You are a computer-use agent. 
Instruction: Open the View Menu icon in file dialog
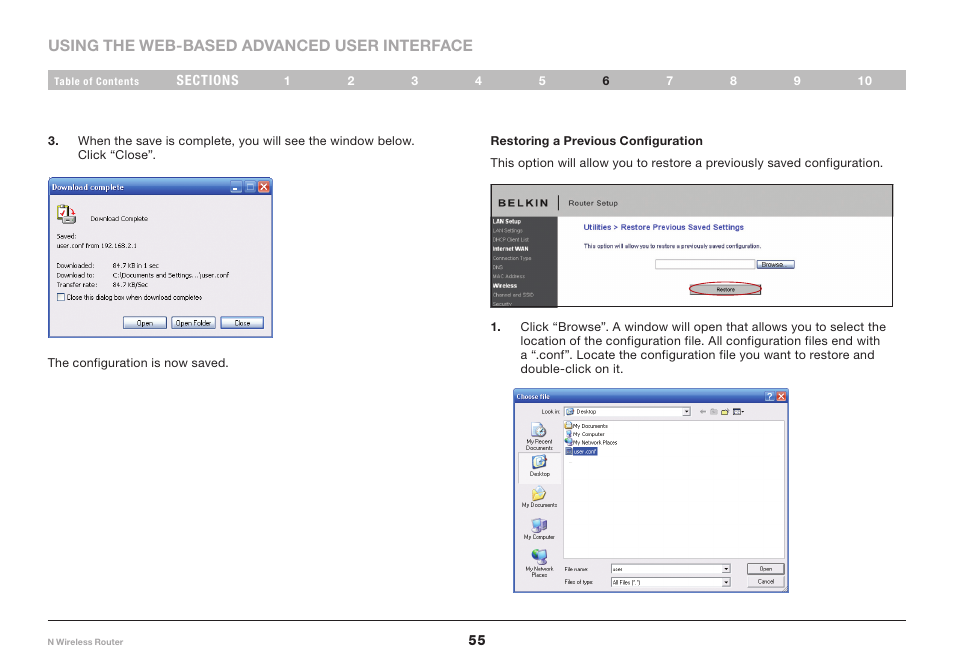738,412
